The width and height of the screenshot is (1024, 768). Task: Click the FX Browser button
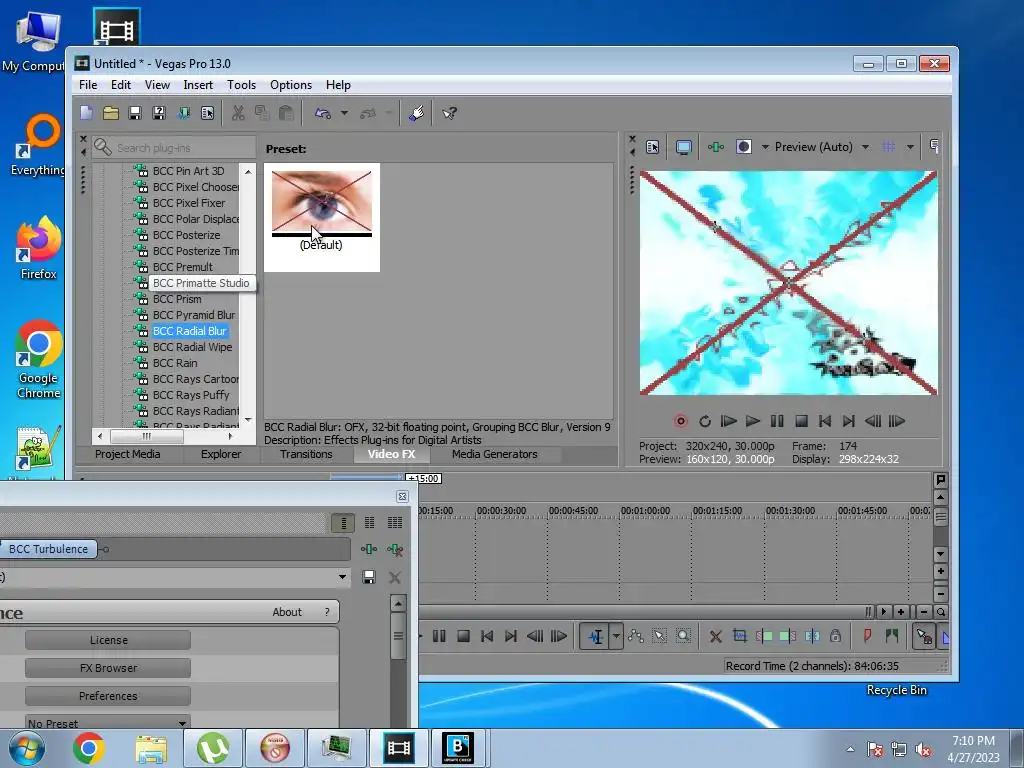108,668
